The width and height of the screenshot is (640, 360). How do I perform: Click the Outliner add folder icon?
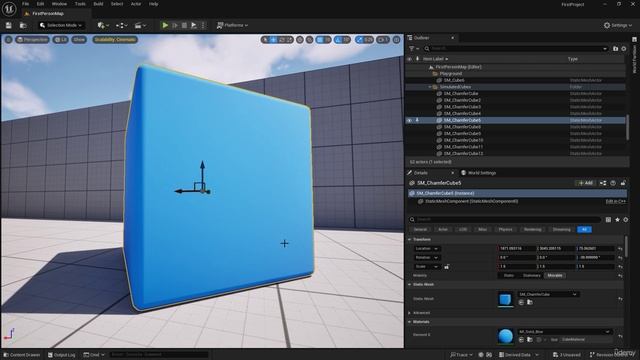point(616,49)
